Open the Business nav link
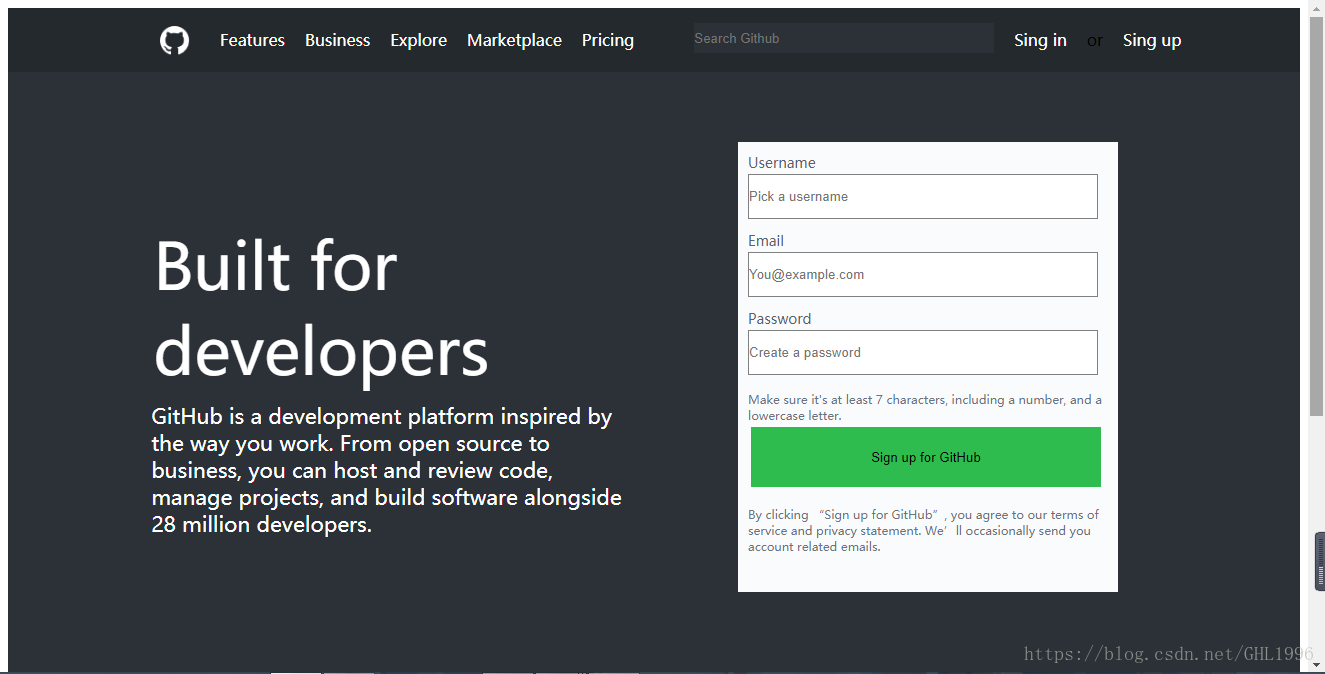This screenshot has width=1325, height=674. tap(337, 40)
